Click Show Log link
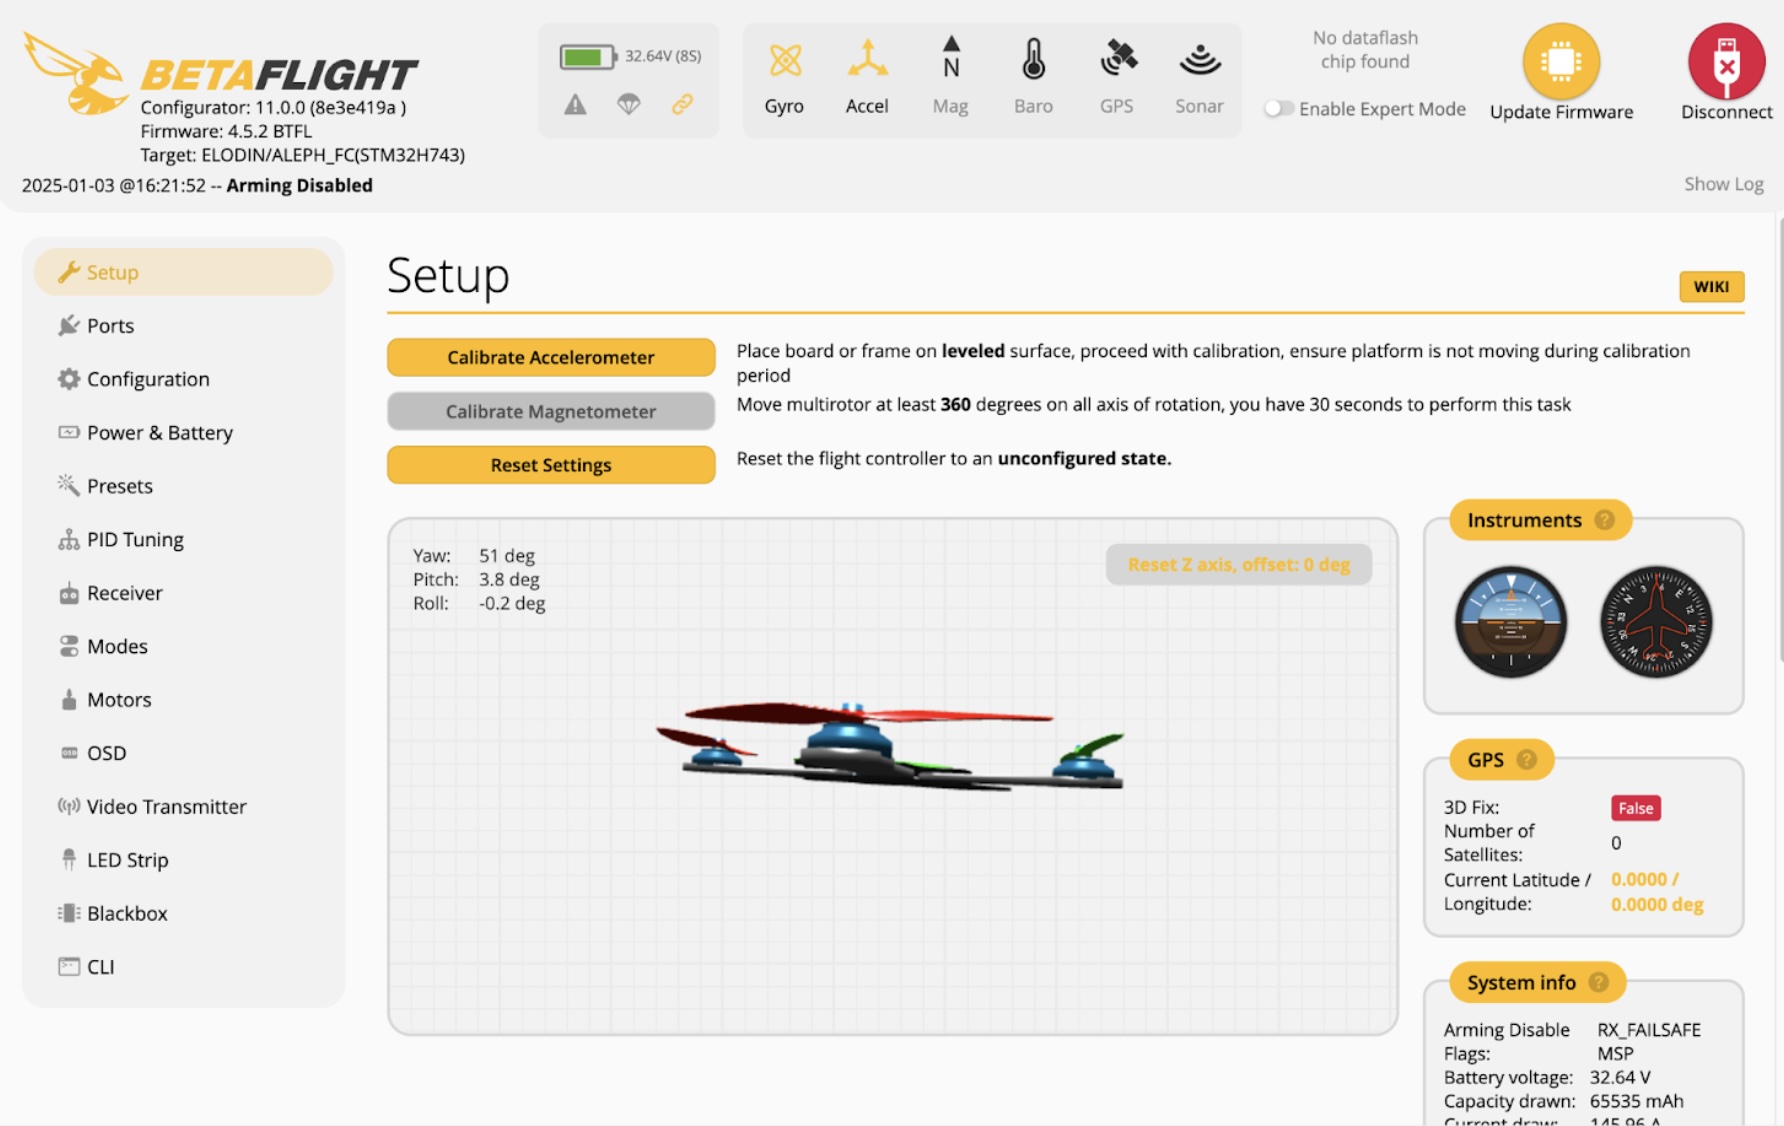This screenshot has height=1126, width=1784. tap(1724, 184)
